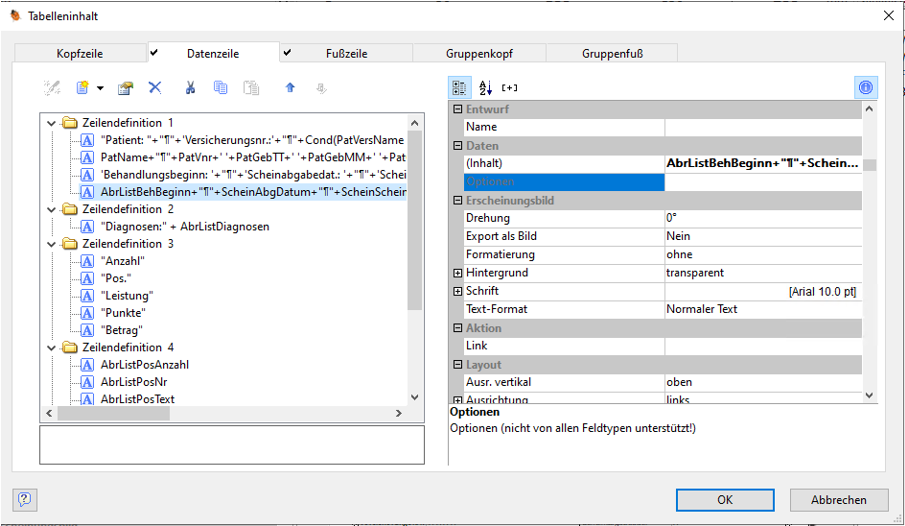Click the property grid scroll-down arrow
The height and width of the screenshot is (526, 905).
870,396
